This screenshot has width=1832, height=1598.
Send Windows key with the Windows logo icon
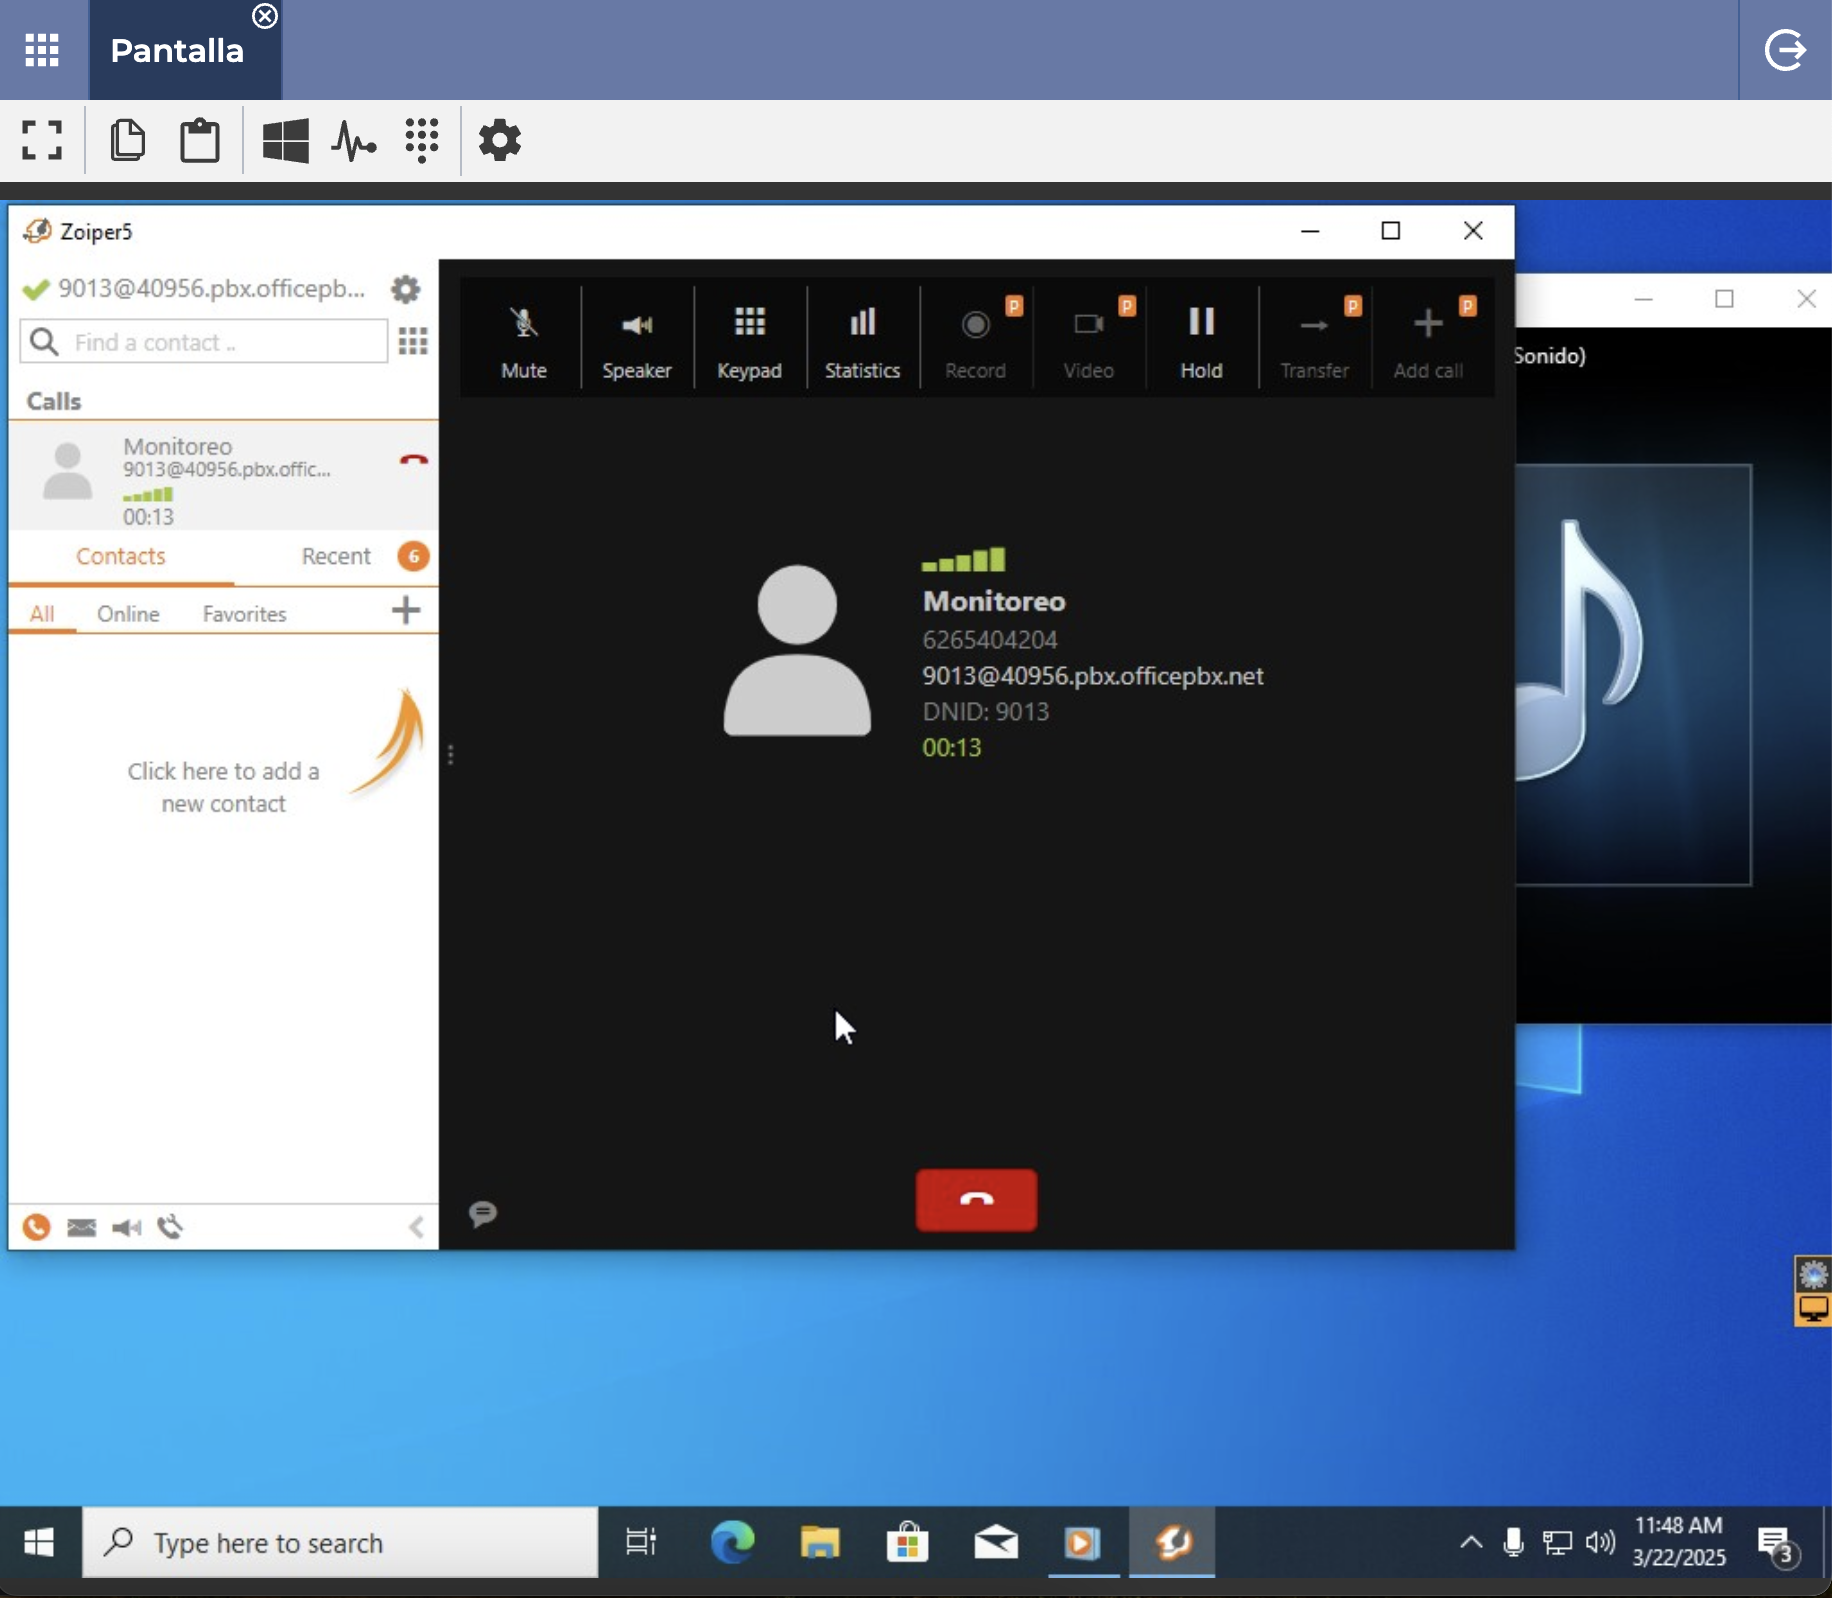click(x=285, y=140)
